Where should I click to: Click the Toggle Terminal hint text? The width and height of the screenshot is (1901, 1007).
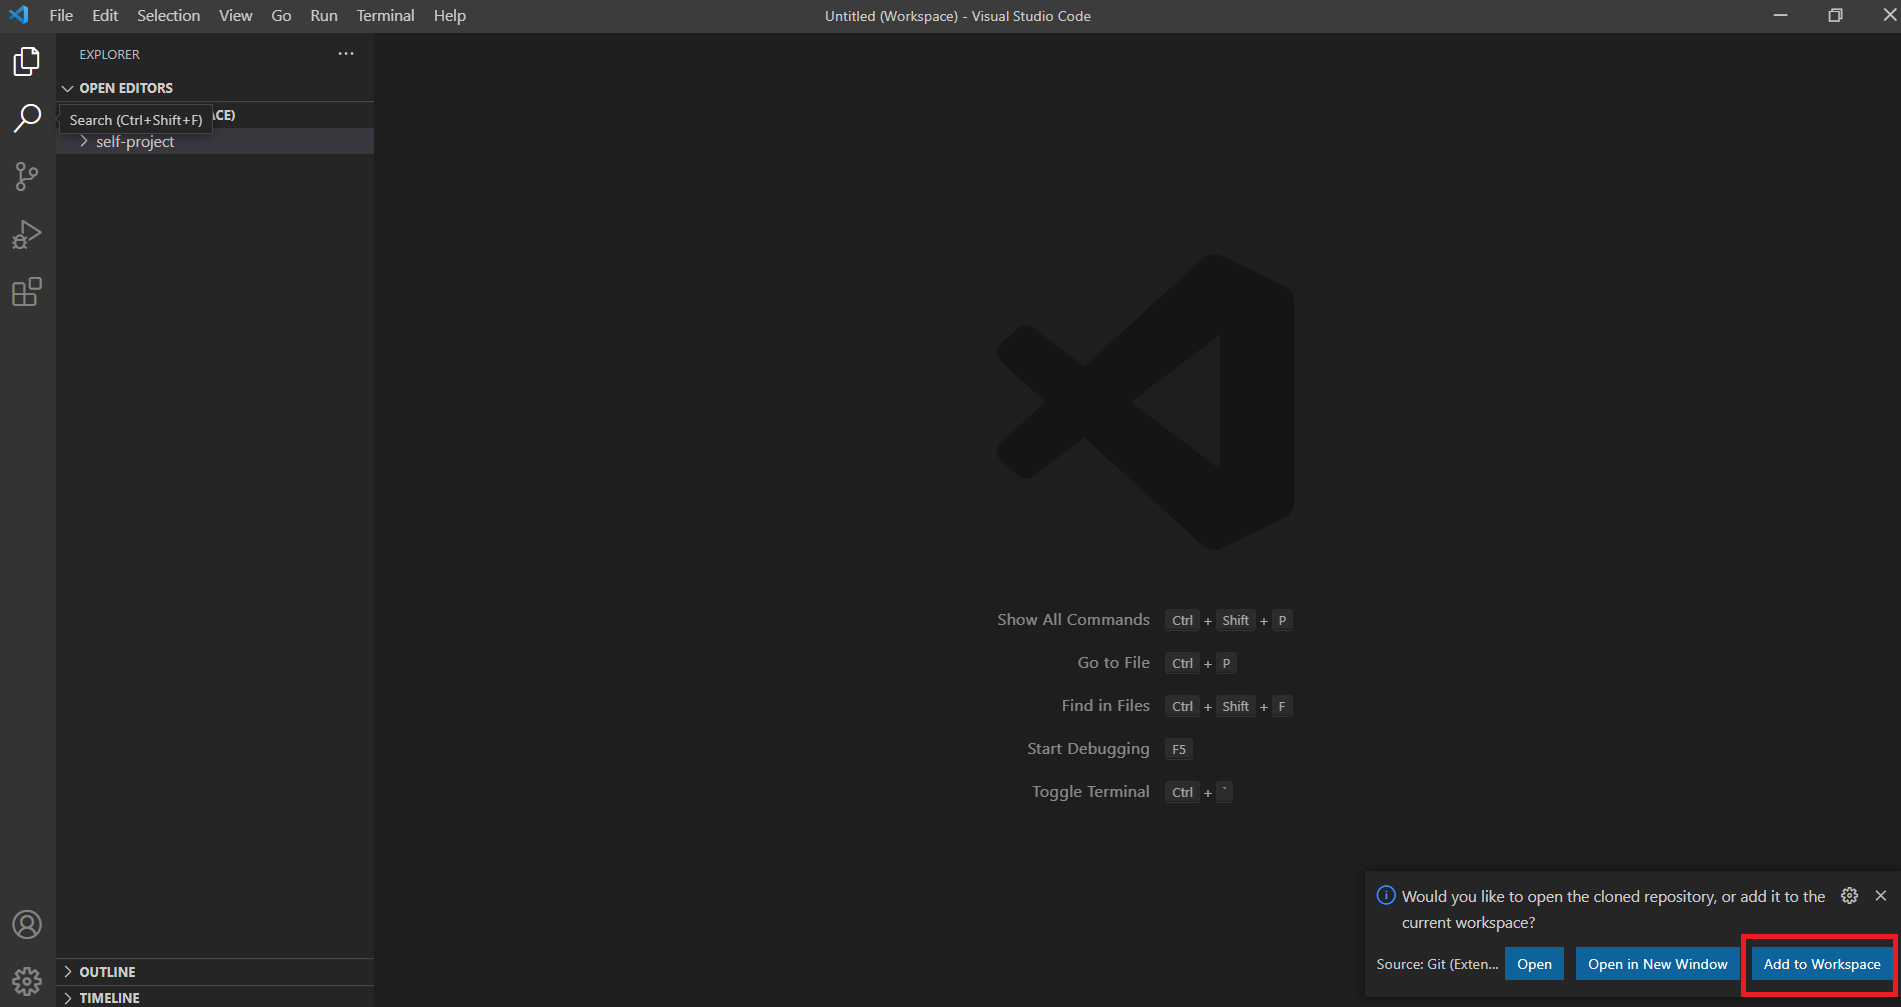[x=1090, y=792]
